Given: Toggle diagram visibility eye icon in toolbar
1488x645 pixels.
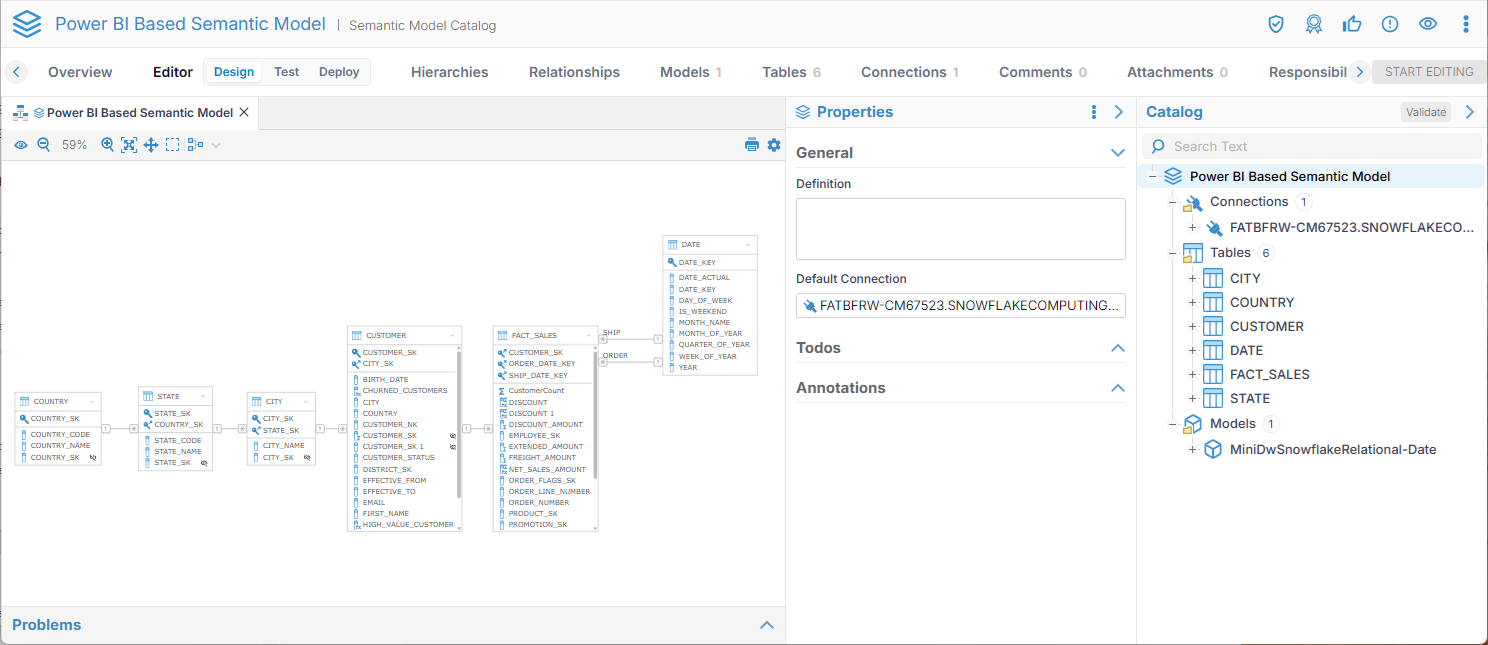Looking at the screenshot, I should click(x=21, y=145).
